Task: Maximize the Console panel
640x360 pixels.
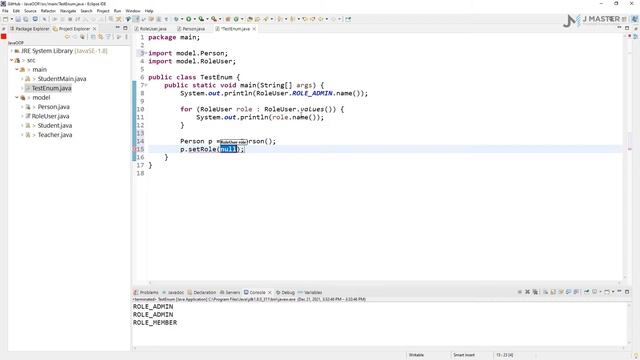Action: (x=627, y=292)
